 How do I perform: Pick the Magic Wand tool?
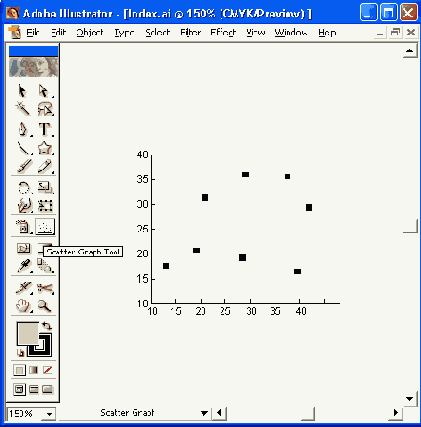pyautogui.click(x=23, y=109)
